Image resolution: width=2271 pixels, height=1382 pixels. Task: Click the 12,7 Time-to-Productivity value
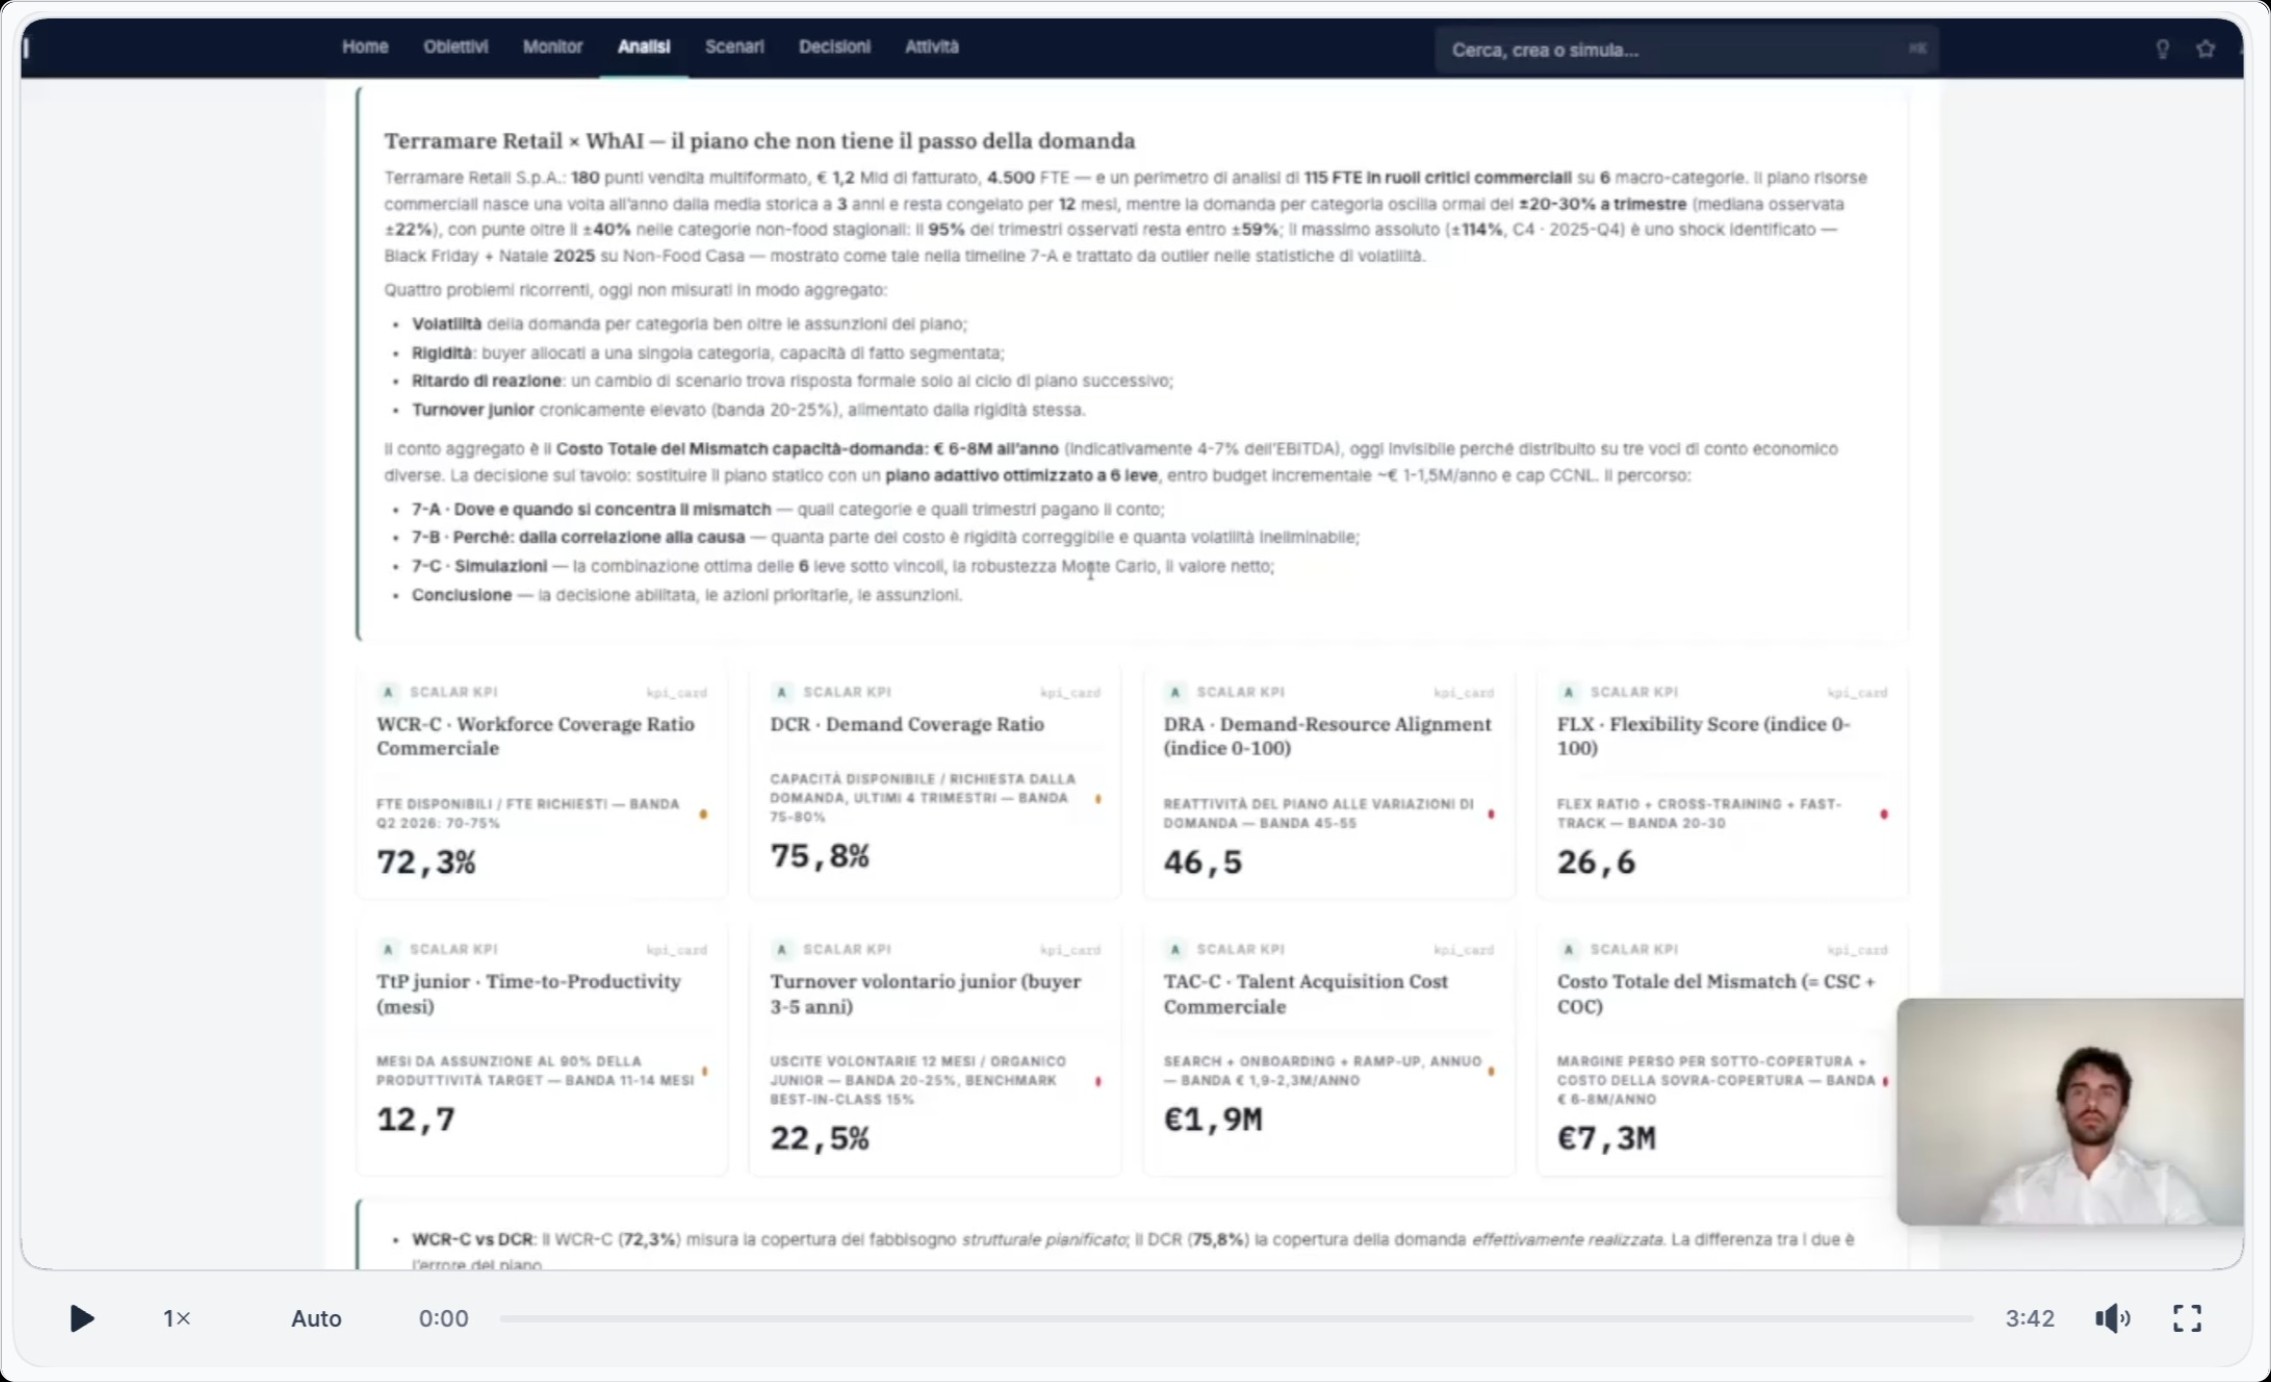[x=416, y=1119]
